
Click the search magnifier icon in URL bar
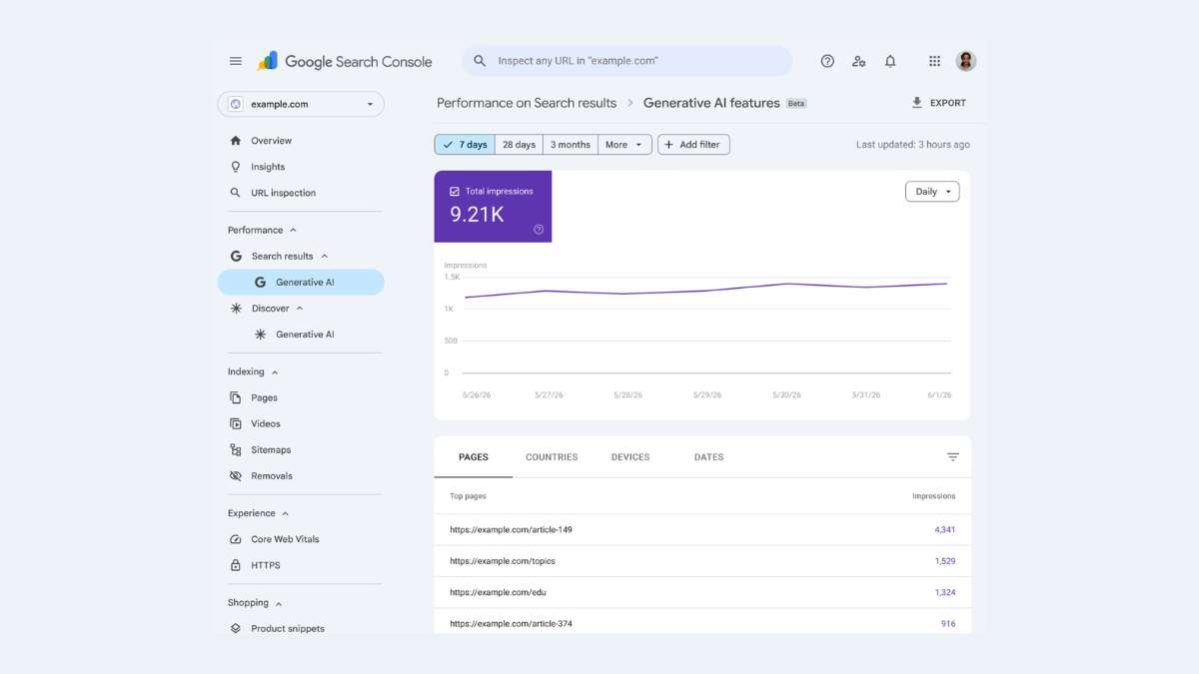(479, 60)
